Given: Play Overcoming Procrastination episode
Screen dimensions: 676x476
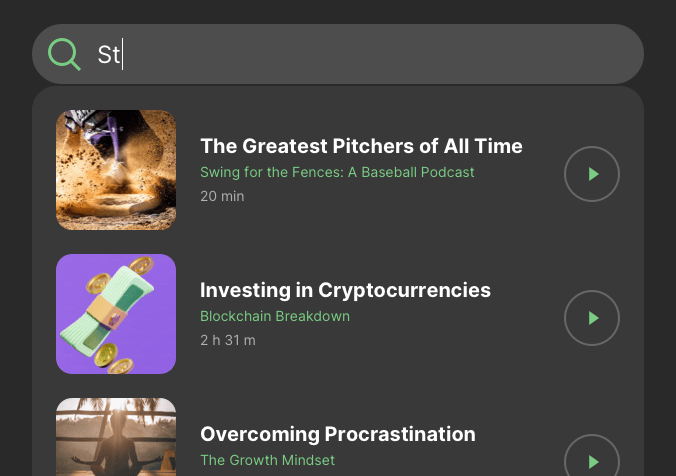Looking at the screenshot, I should [592, 460].
